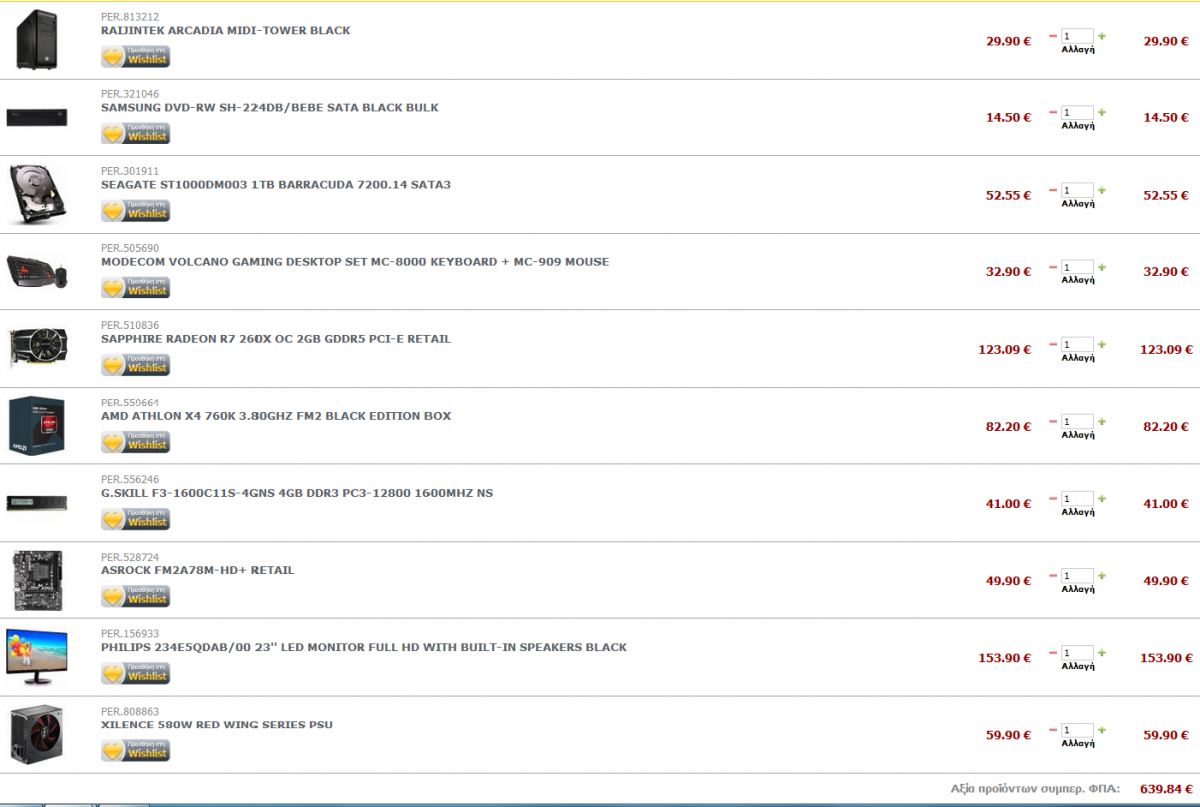Add G.Skill 4GB DDR3 to Wishlist

coord(136,519)
